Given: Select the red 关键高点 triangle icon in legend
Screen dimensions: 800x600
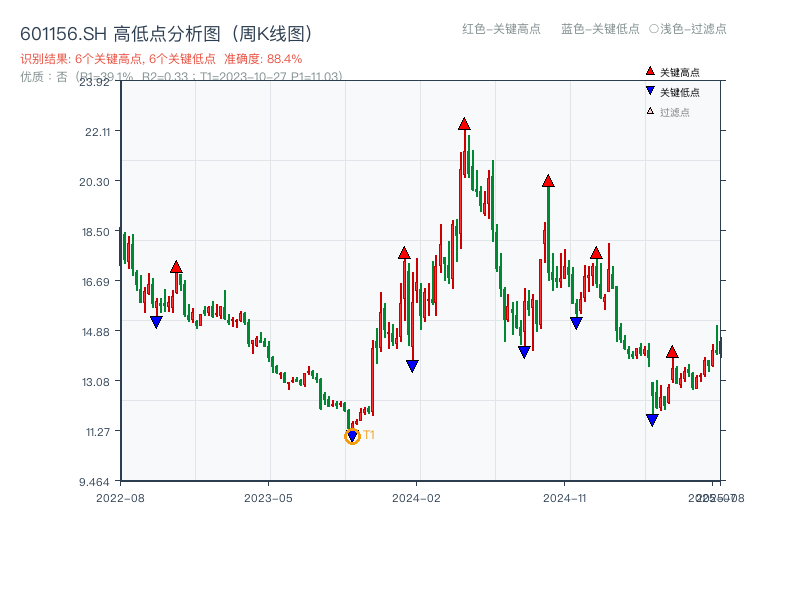Looking at the screenshot, I should (649, 71).
